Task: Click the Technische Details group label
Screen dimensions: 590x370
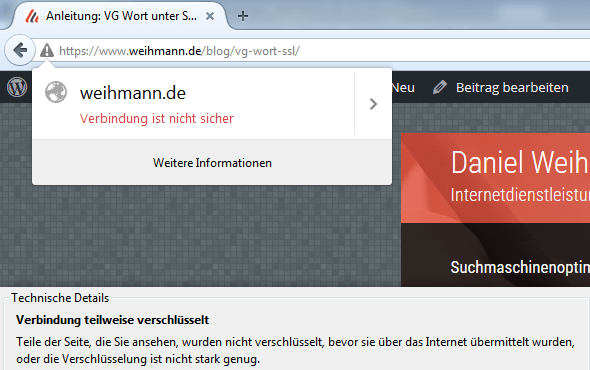Action: pyautogui.click(x=60, y=298)
